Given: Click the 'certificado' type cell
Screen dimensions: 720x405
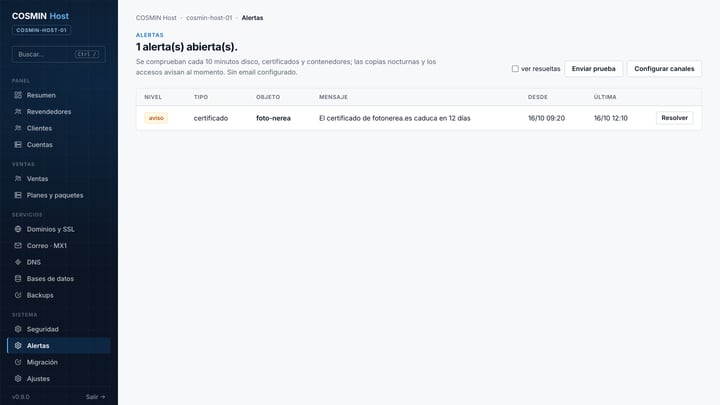Looking at the screenshot, I should [211, 118].
